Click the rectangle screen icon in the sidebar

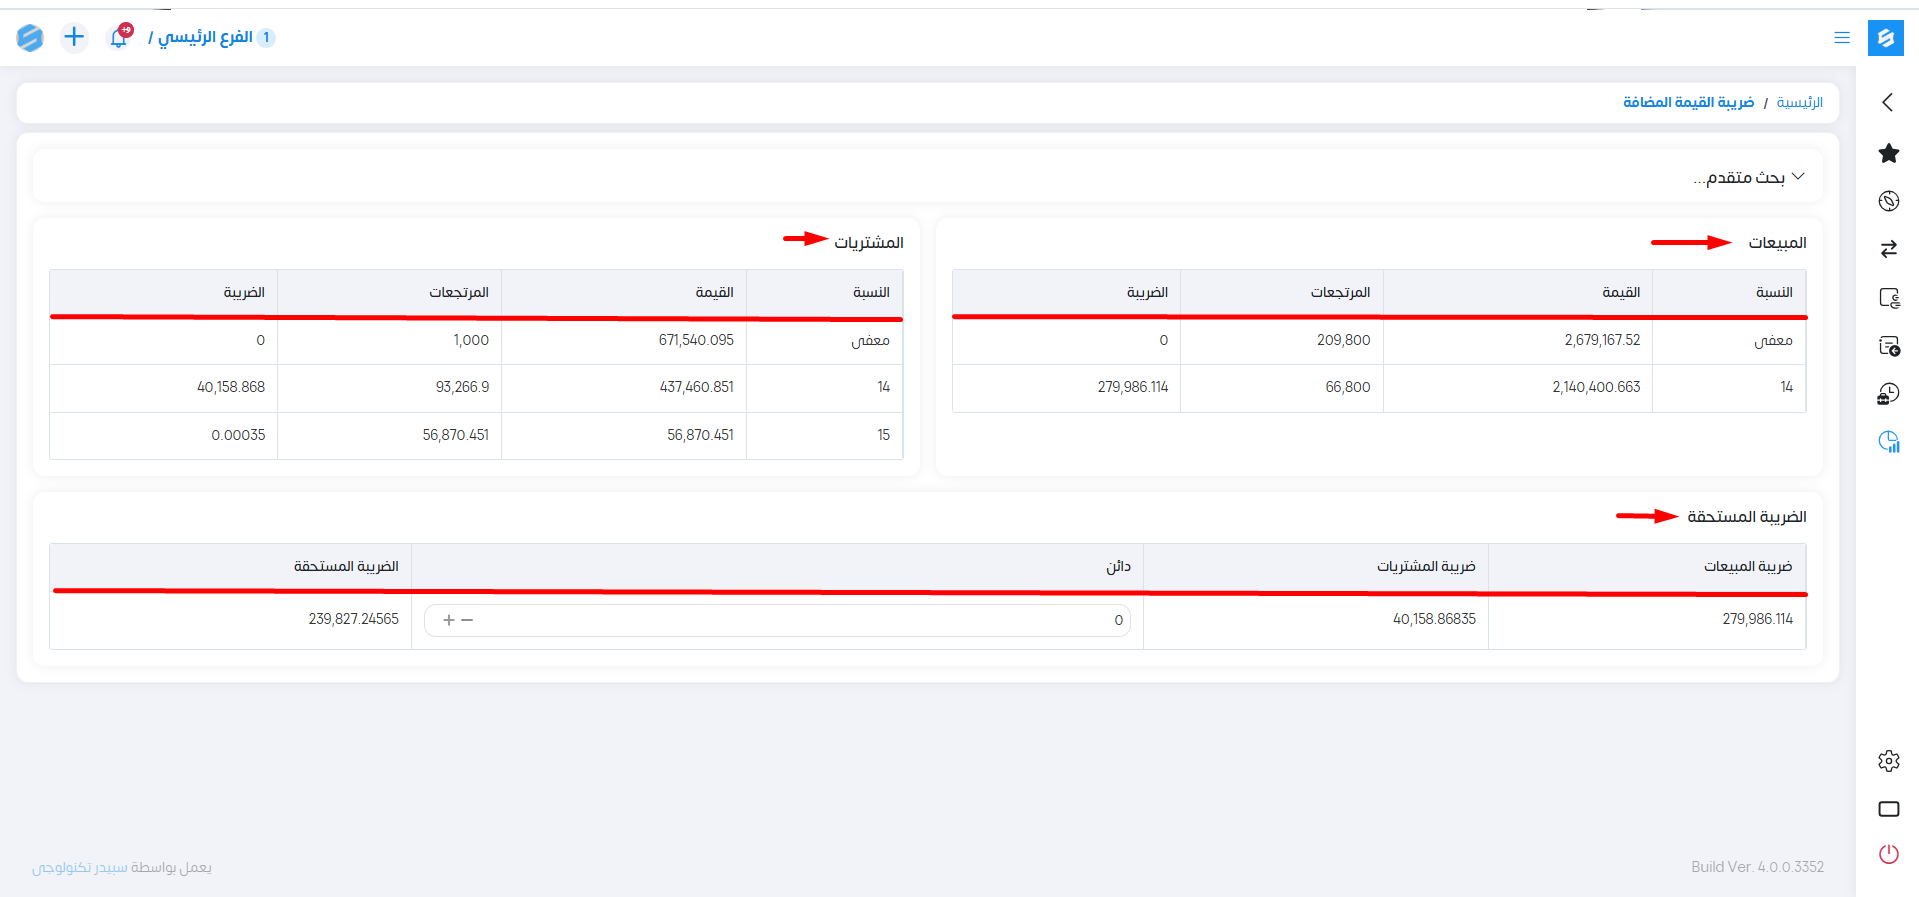pos(1888,809)
